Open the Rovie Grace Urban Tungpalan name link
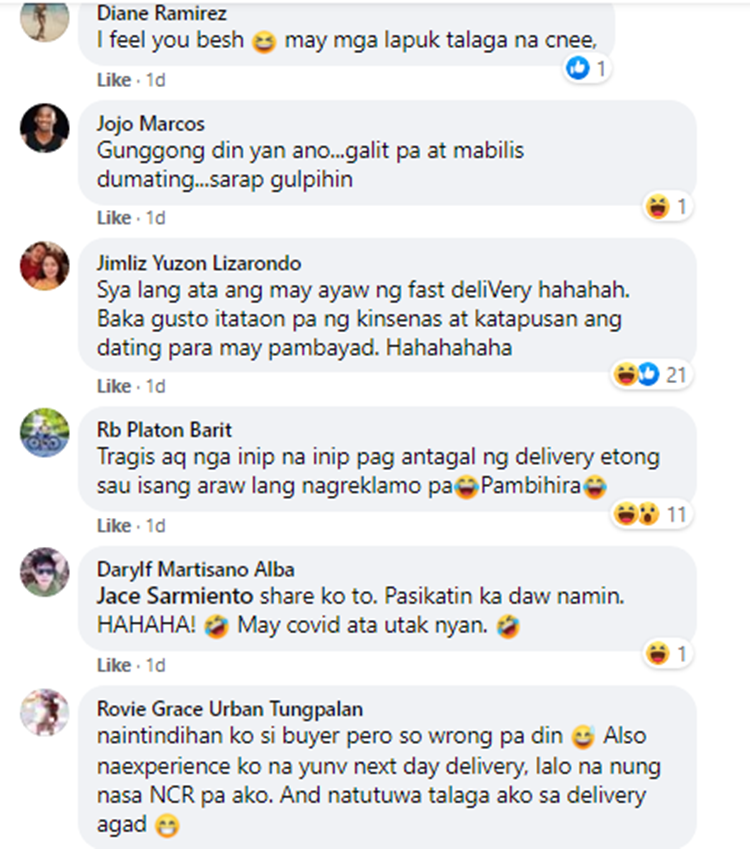Screen dimensions: 750x849 point(230,709)
